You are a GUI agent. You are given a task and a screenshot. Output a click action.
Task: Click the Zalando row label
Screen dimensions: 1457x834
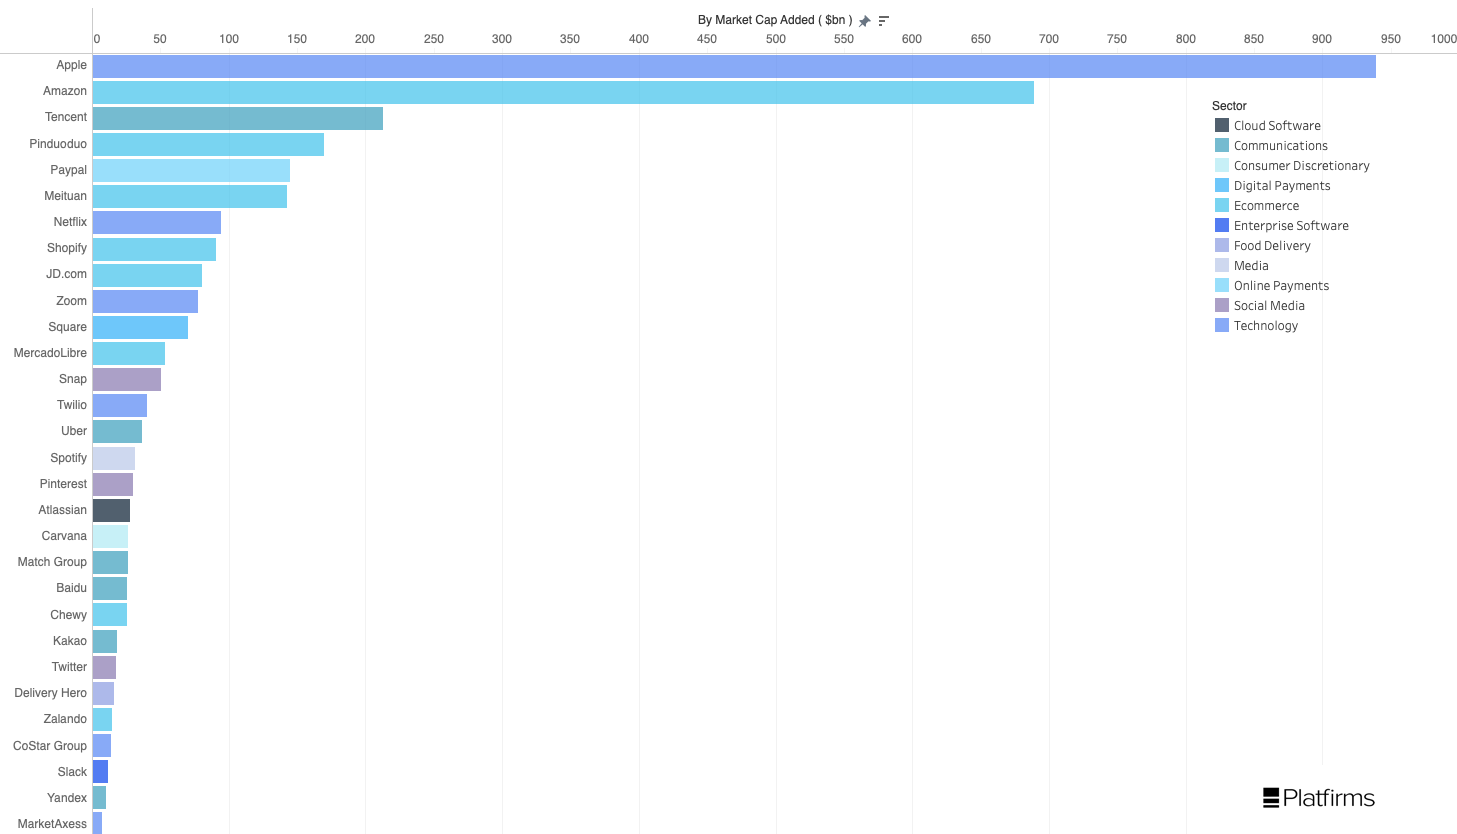click(65, 719)
